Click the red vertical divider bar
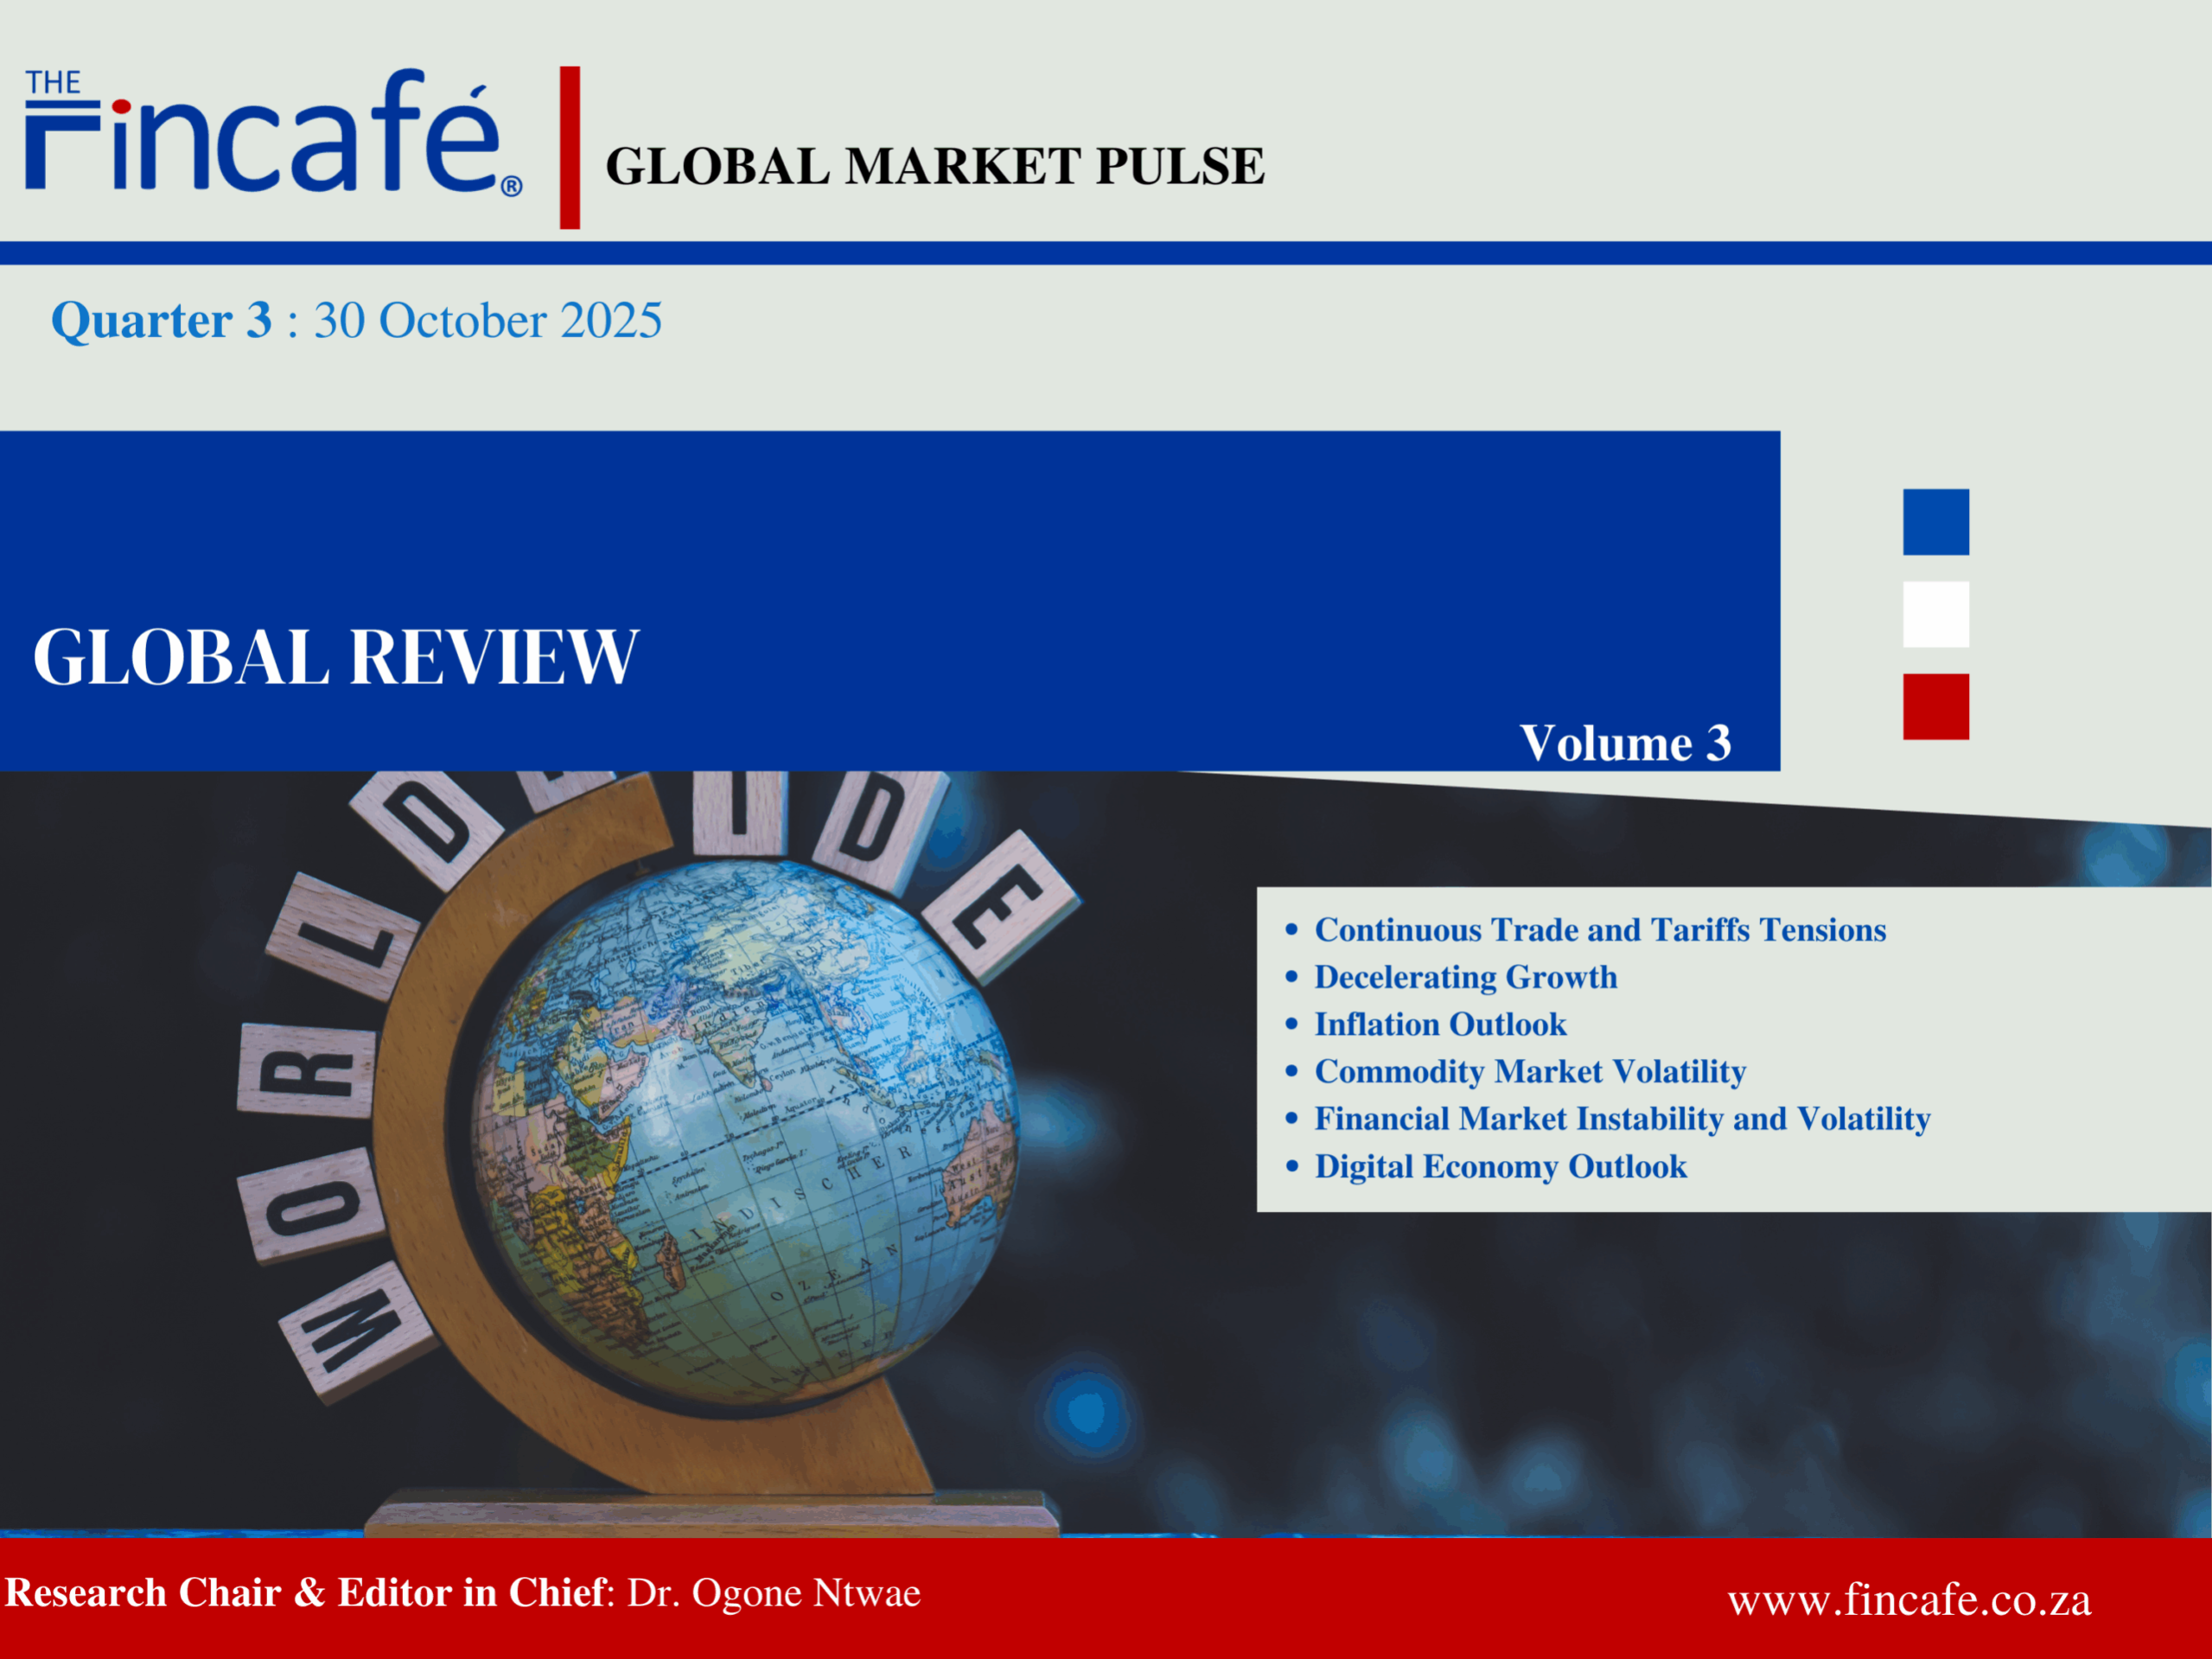This screenshot has width=2212, height=1659. [569, 147]
